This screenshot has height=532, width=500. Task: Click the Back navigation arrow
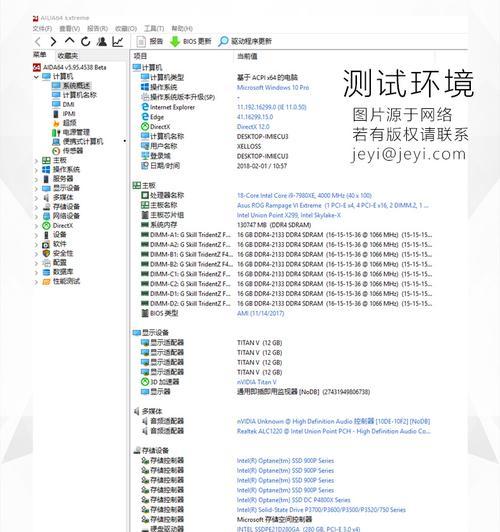coord(38,42)
